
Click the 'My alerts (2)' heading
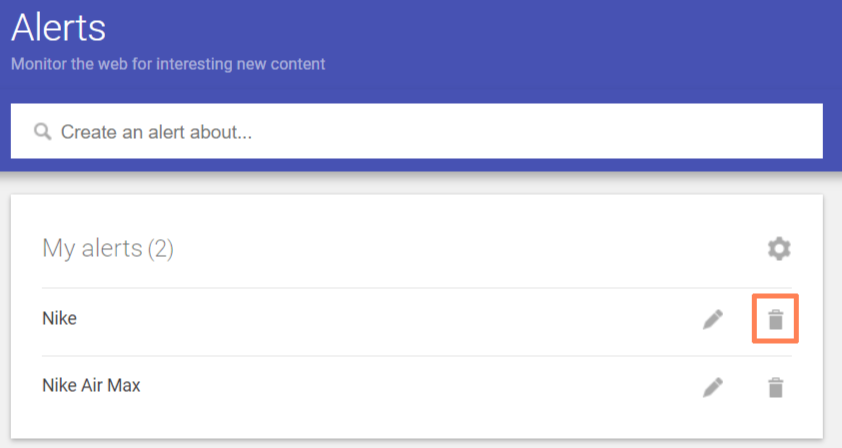[107, 248]
